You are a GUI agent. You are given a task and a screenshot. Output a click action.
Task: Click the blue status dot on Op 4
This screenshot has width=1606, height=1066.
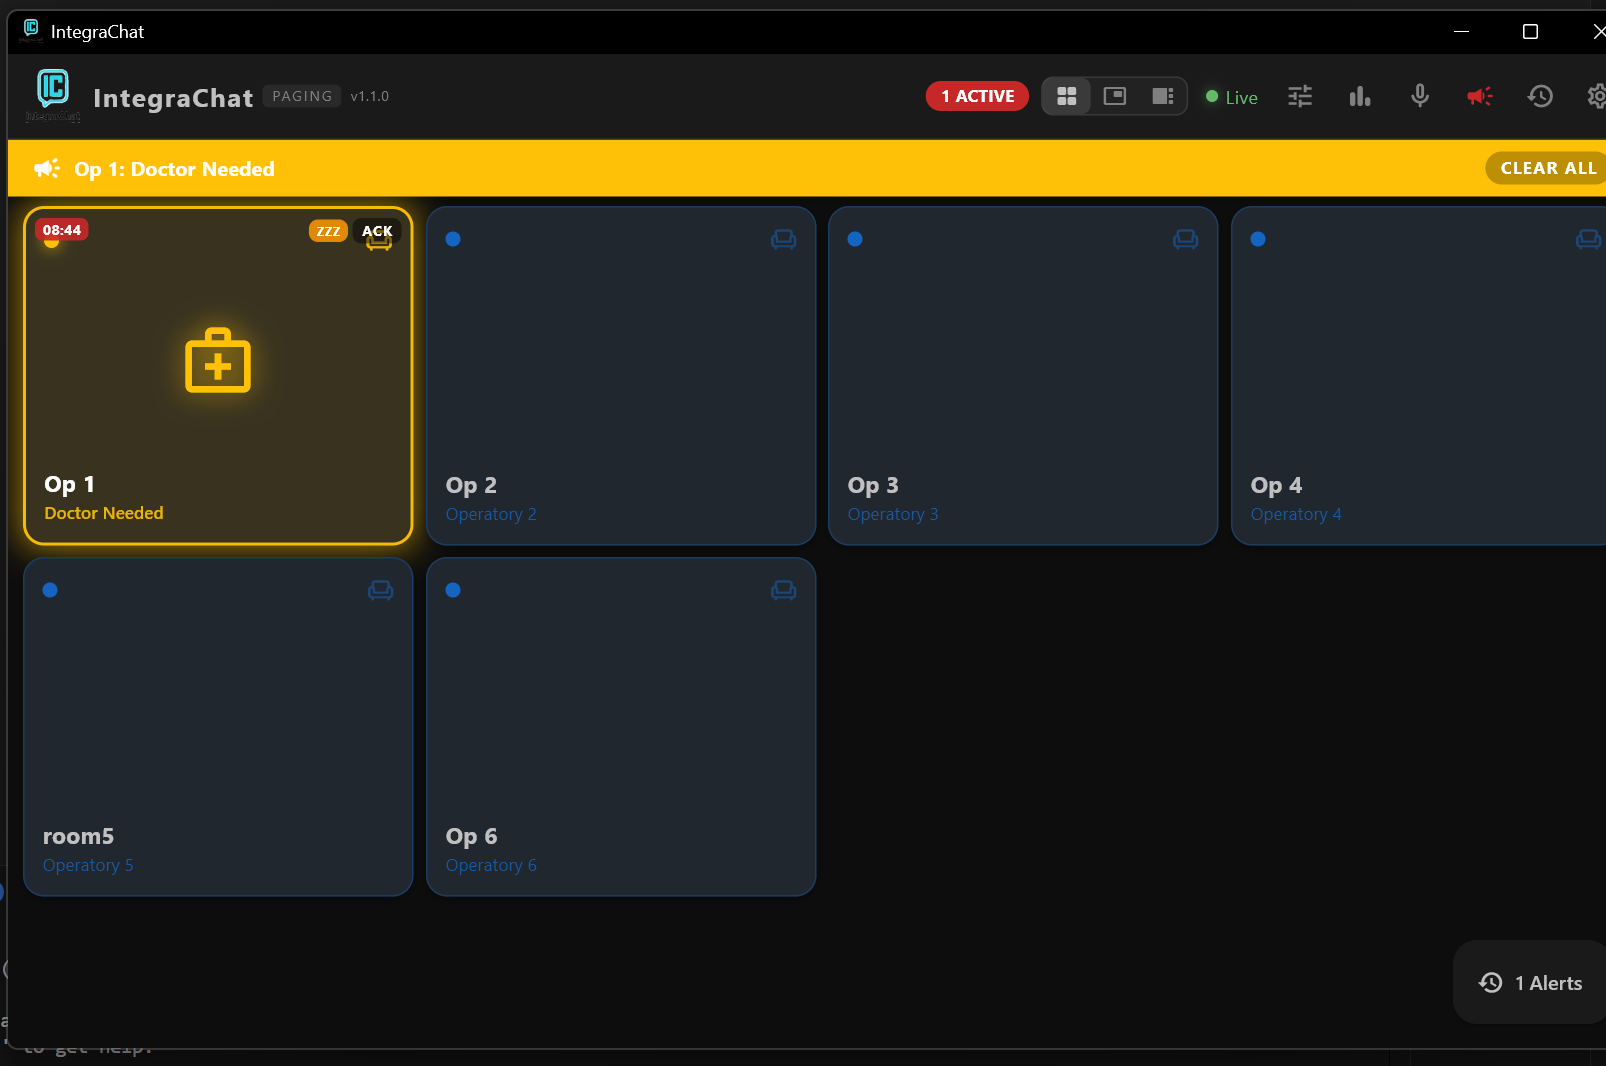coord(1258,239)
